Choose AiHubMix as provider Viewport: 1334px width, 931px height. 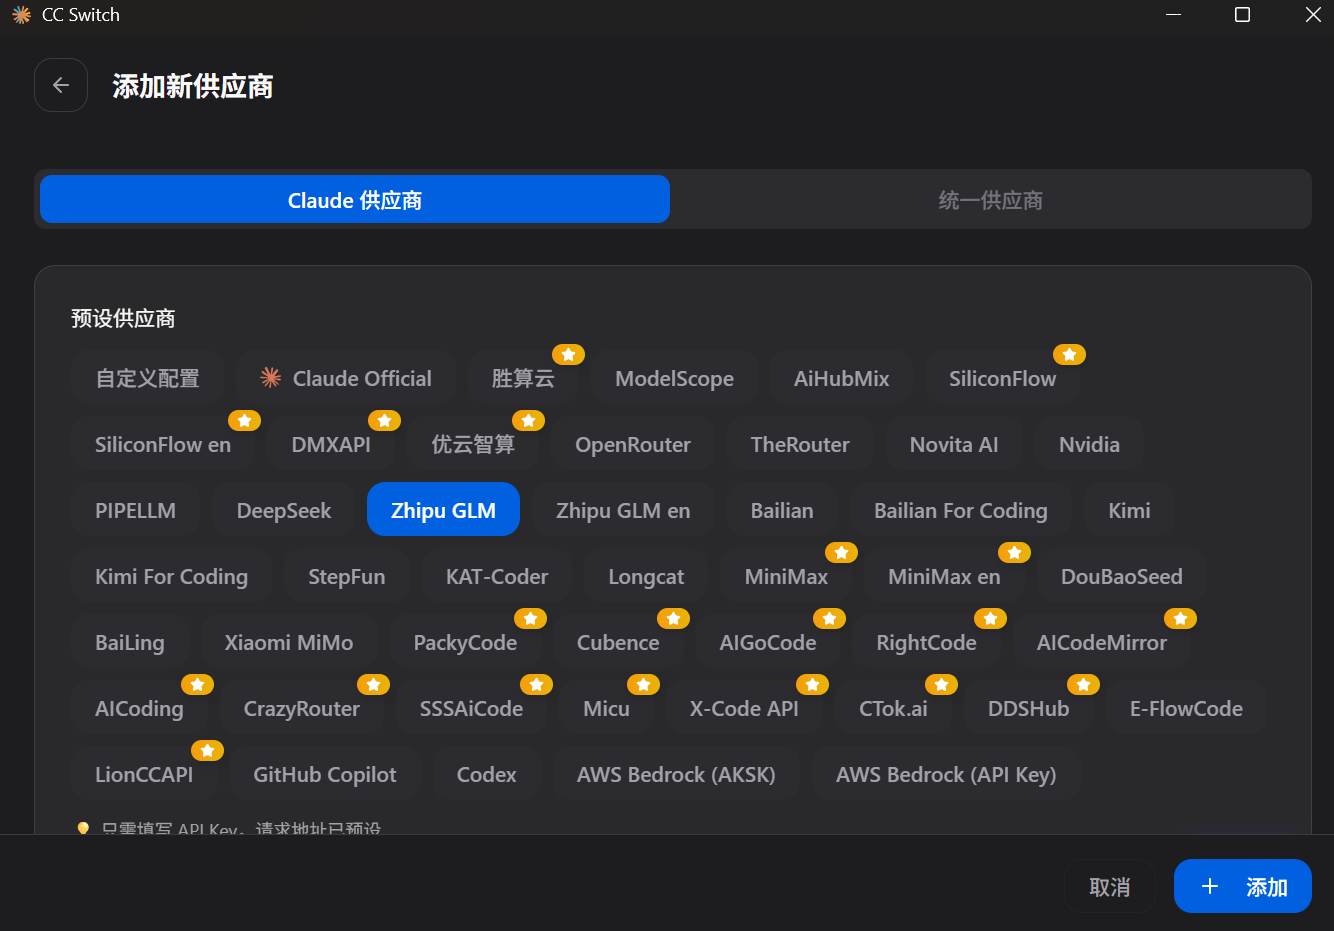pos(841,378)
